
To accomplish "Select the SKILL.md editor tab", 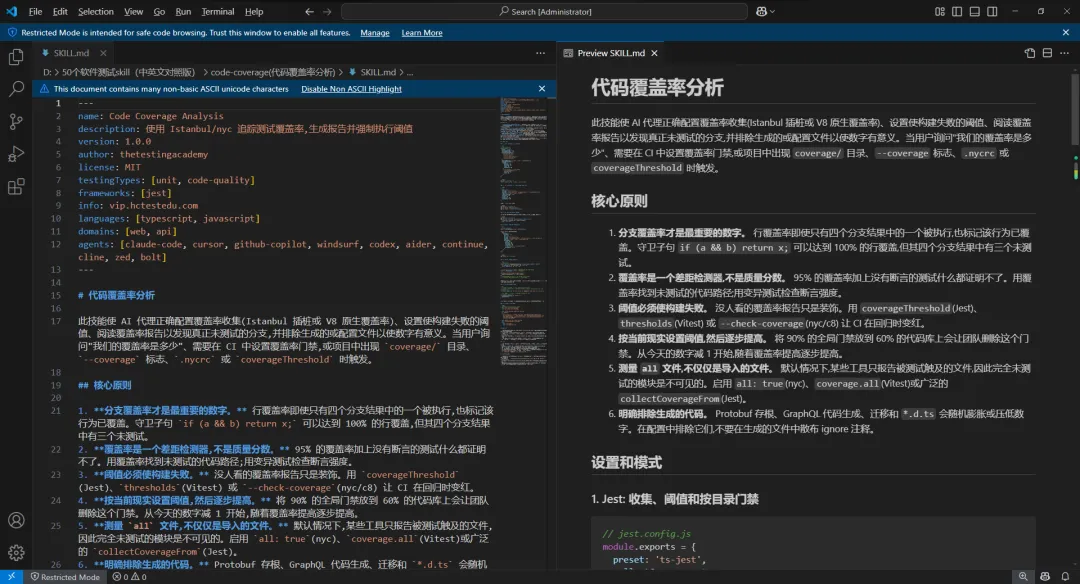I will 72,53.
